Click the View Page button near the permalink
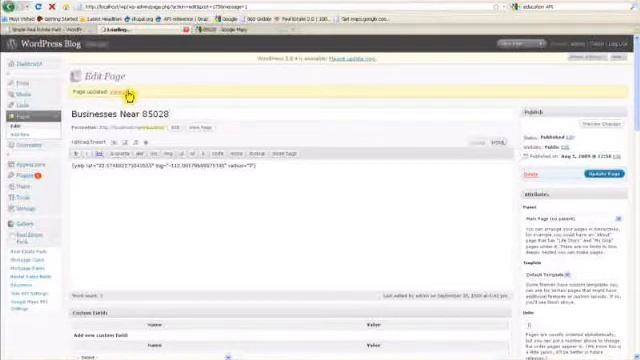The image size is (640, 360). [200, 128]
